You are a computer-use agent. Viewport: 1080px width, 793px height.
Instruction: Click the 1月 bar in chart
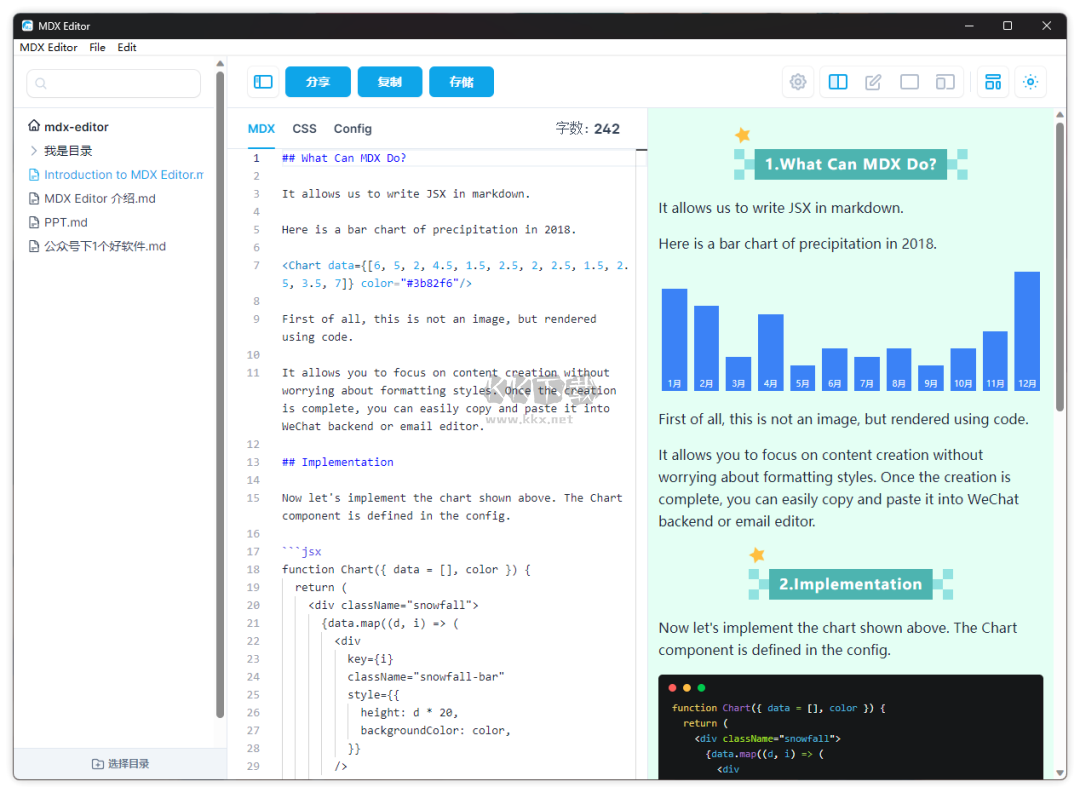coord(674,340)
